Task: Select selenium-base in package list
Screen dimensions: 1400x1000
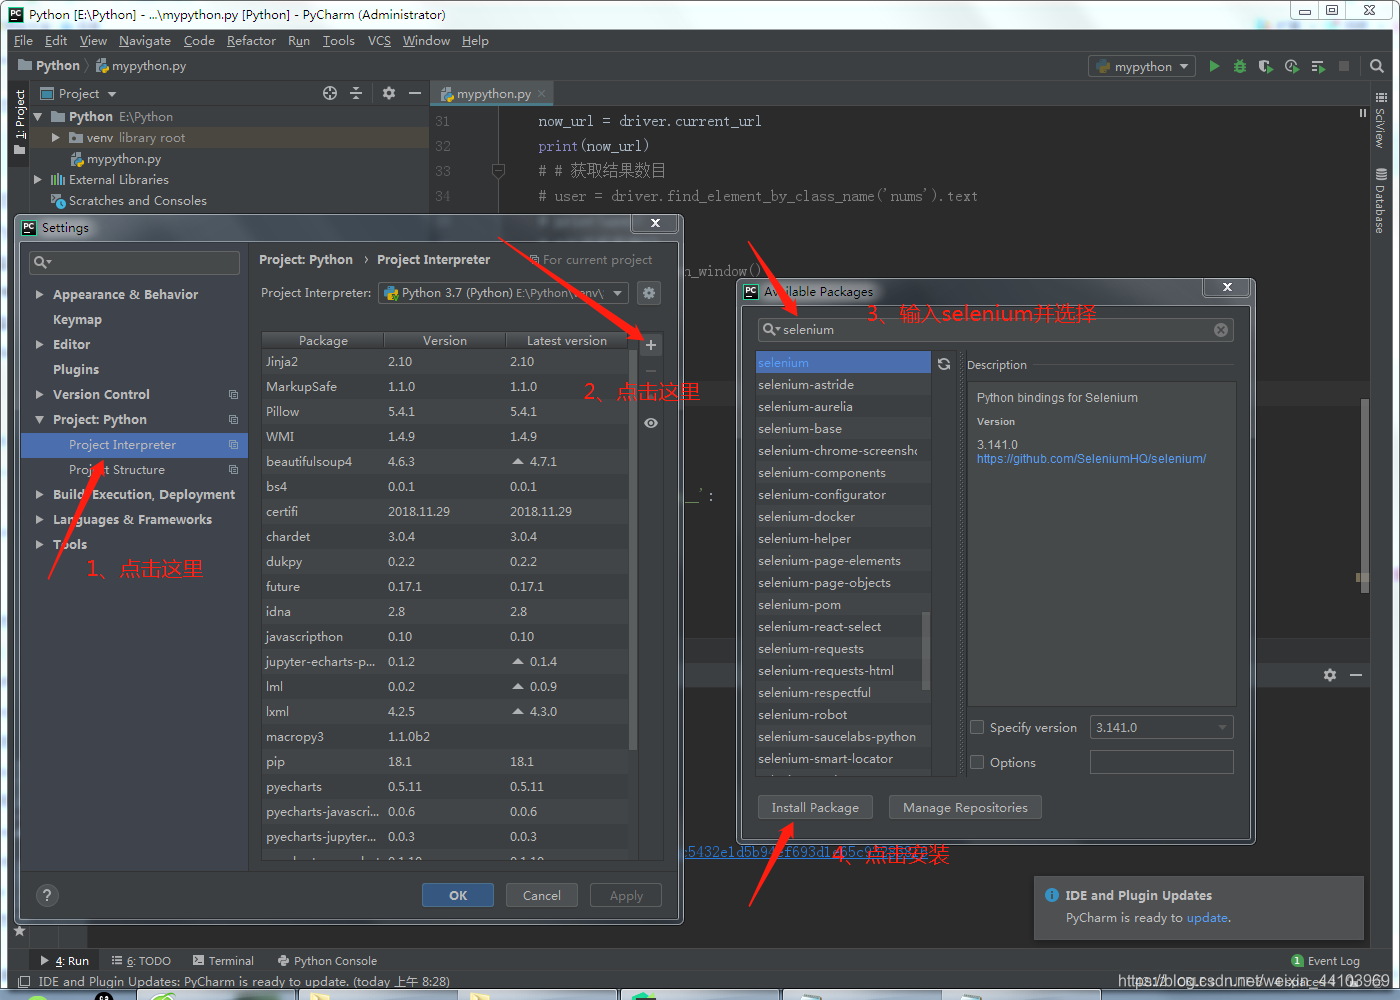Action: click(x=843, y=429)
